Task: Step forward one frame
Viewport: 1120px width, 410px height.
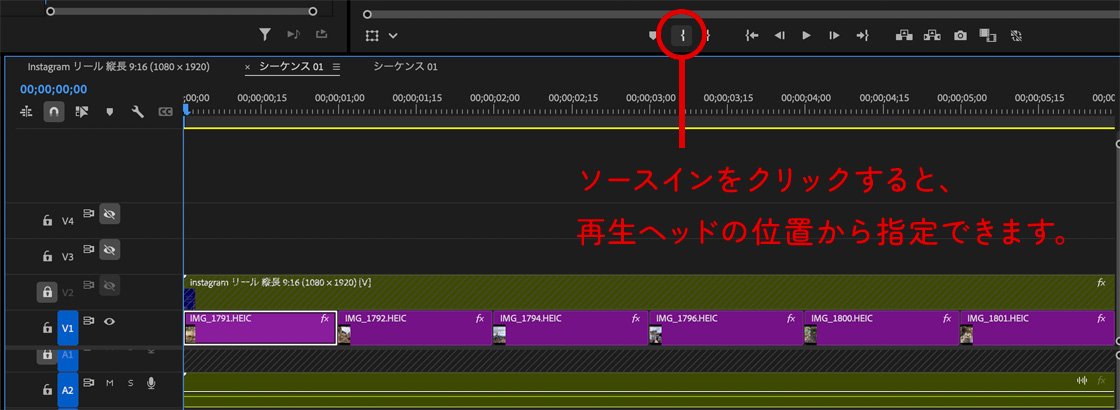Action: pyautogui.click(x=833, y=35)
